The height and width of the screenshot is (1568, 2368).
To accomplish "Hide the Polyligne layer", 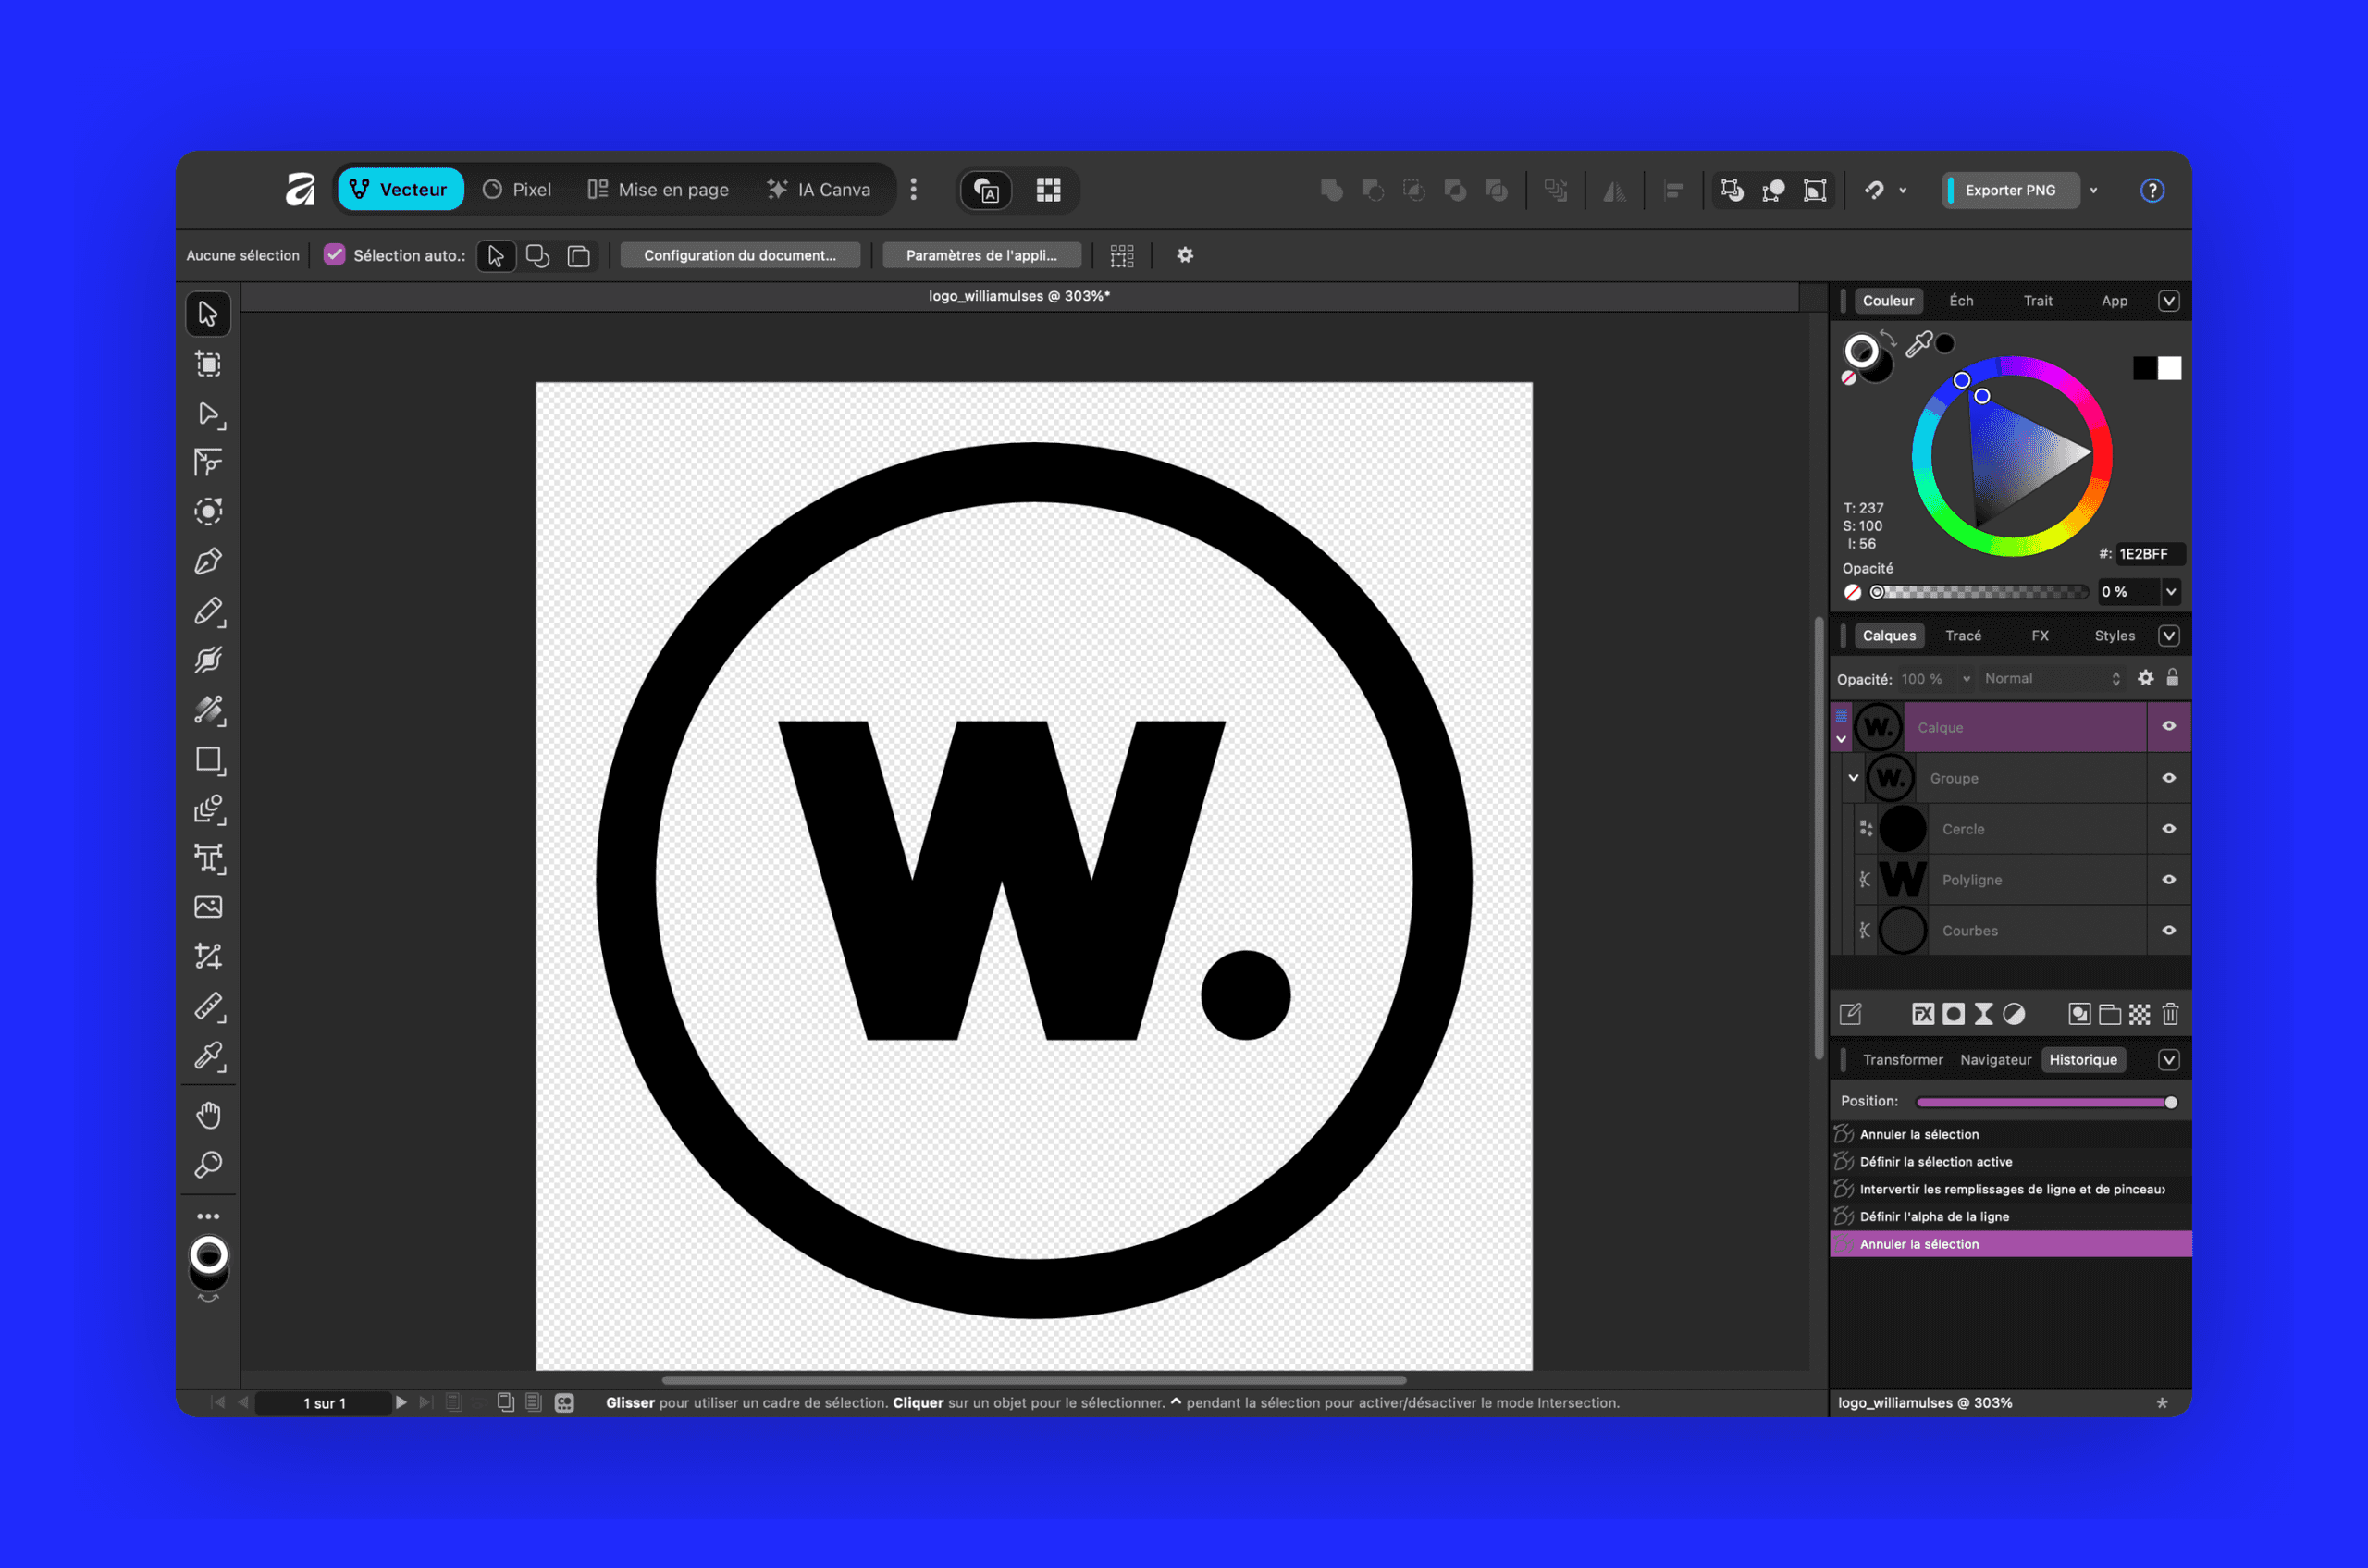I will [x=2168, y=880].
